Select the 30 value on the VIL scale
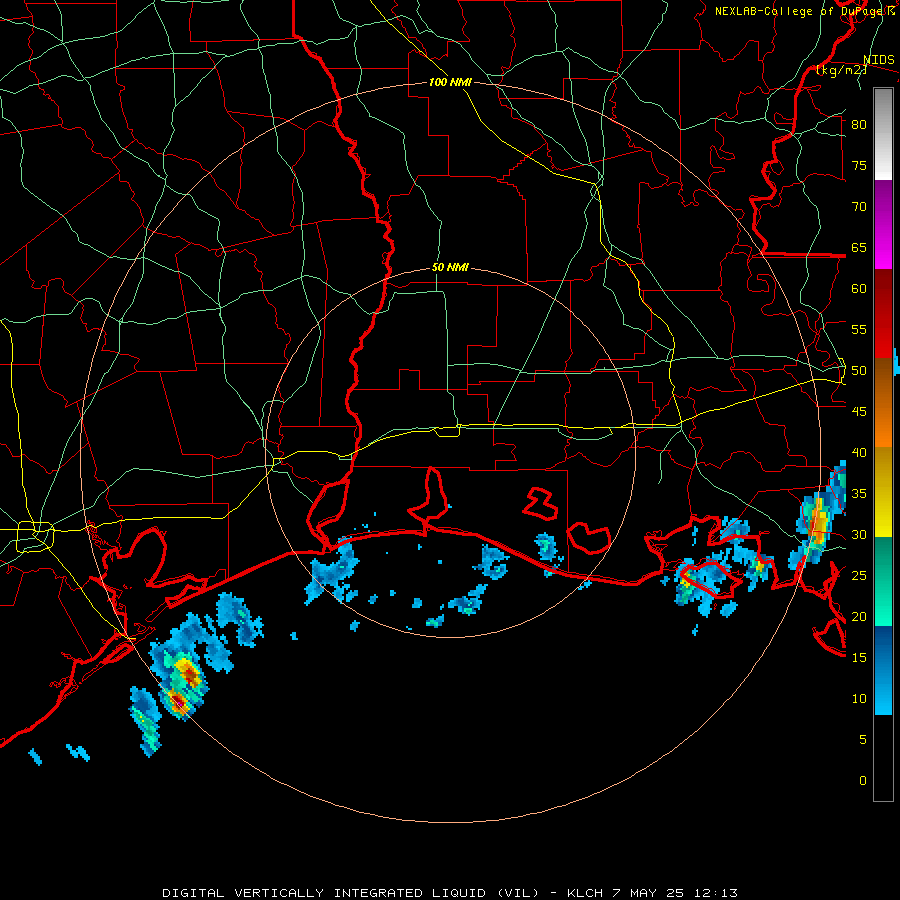Screen dimensions: 900x900 [859, 534]
